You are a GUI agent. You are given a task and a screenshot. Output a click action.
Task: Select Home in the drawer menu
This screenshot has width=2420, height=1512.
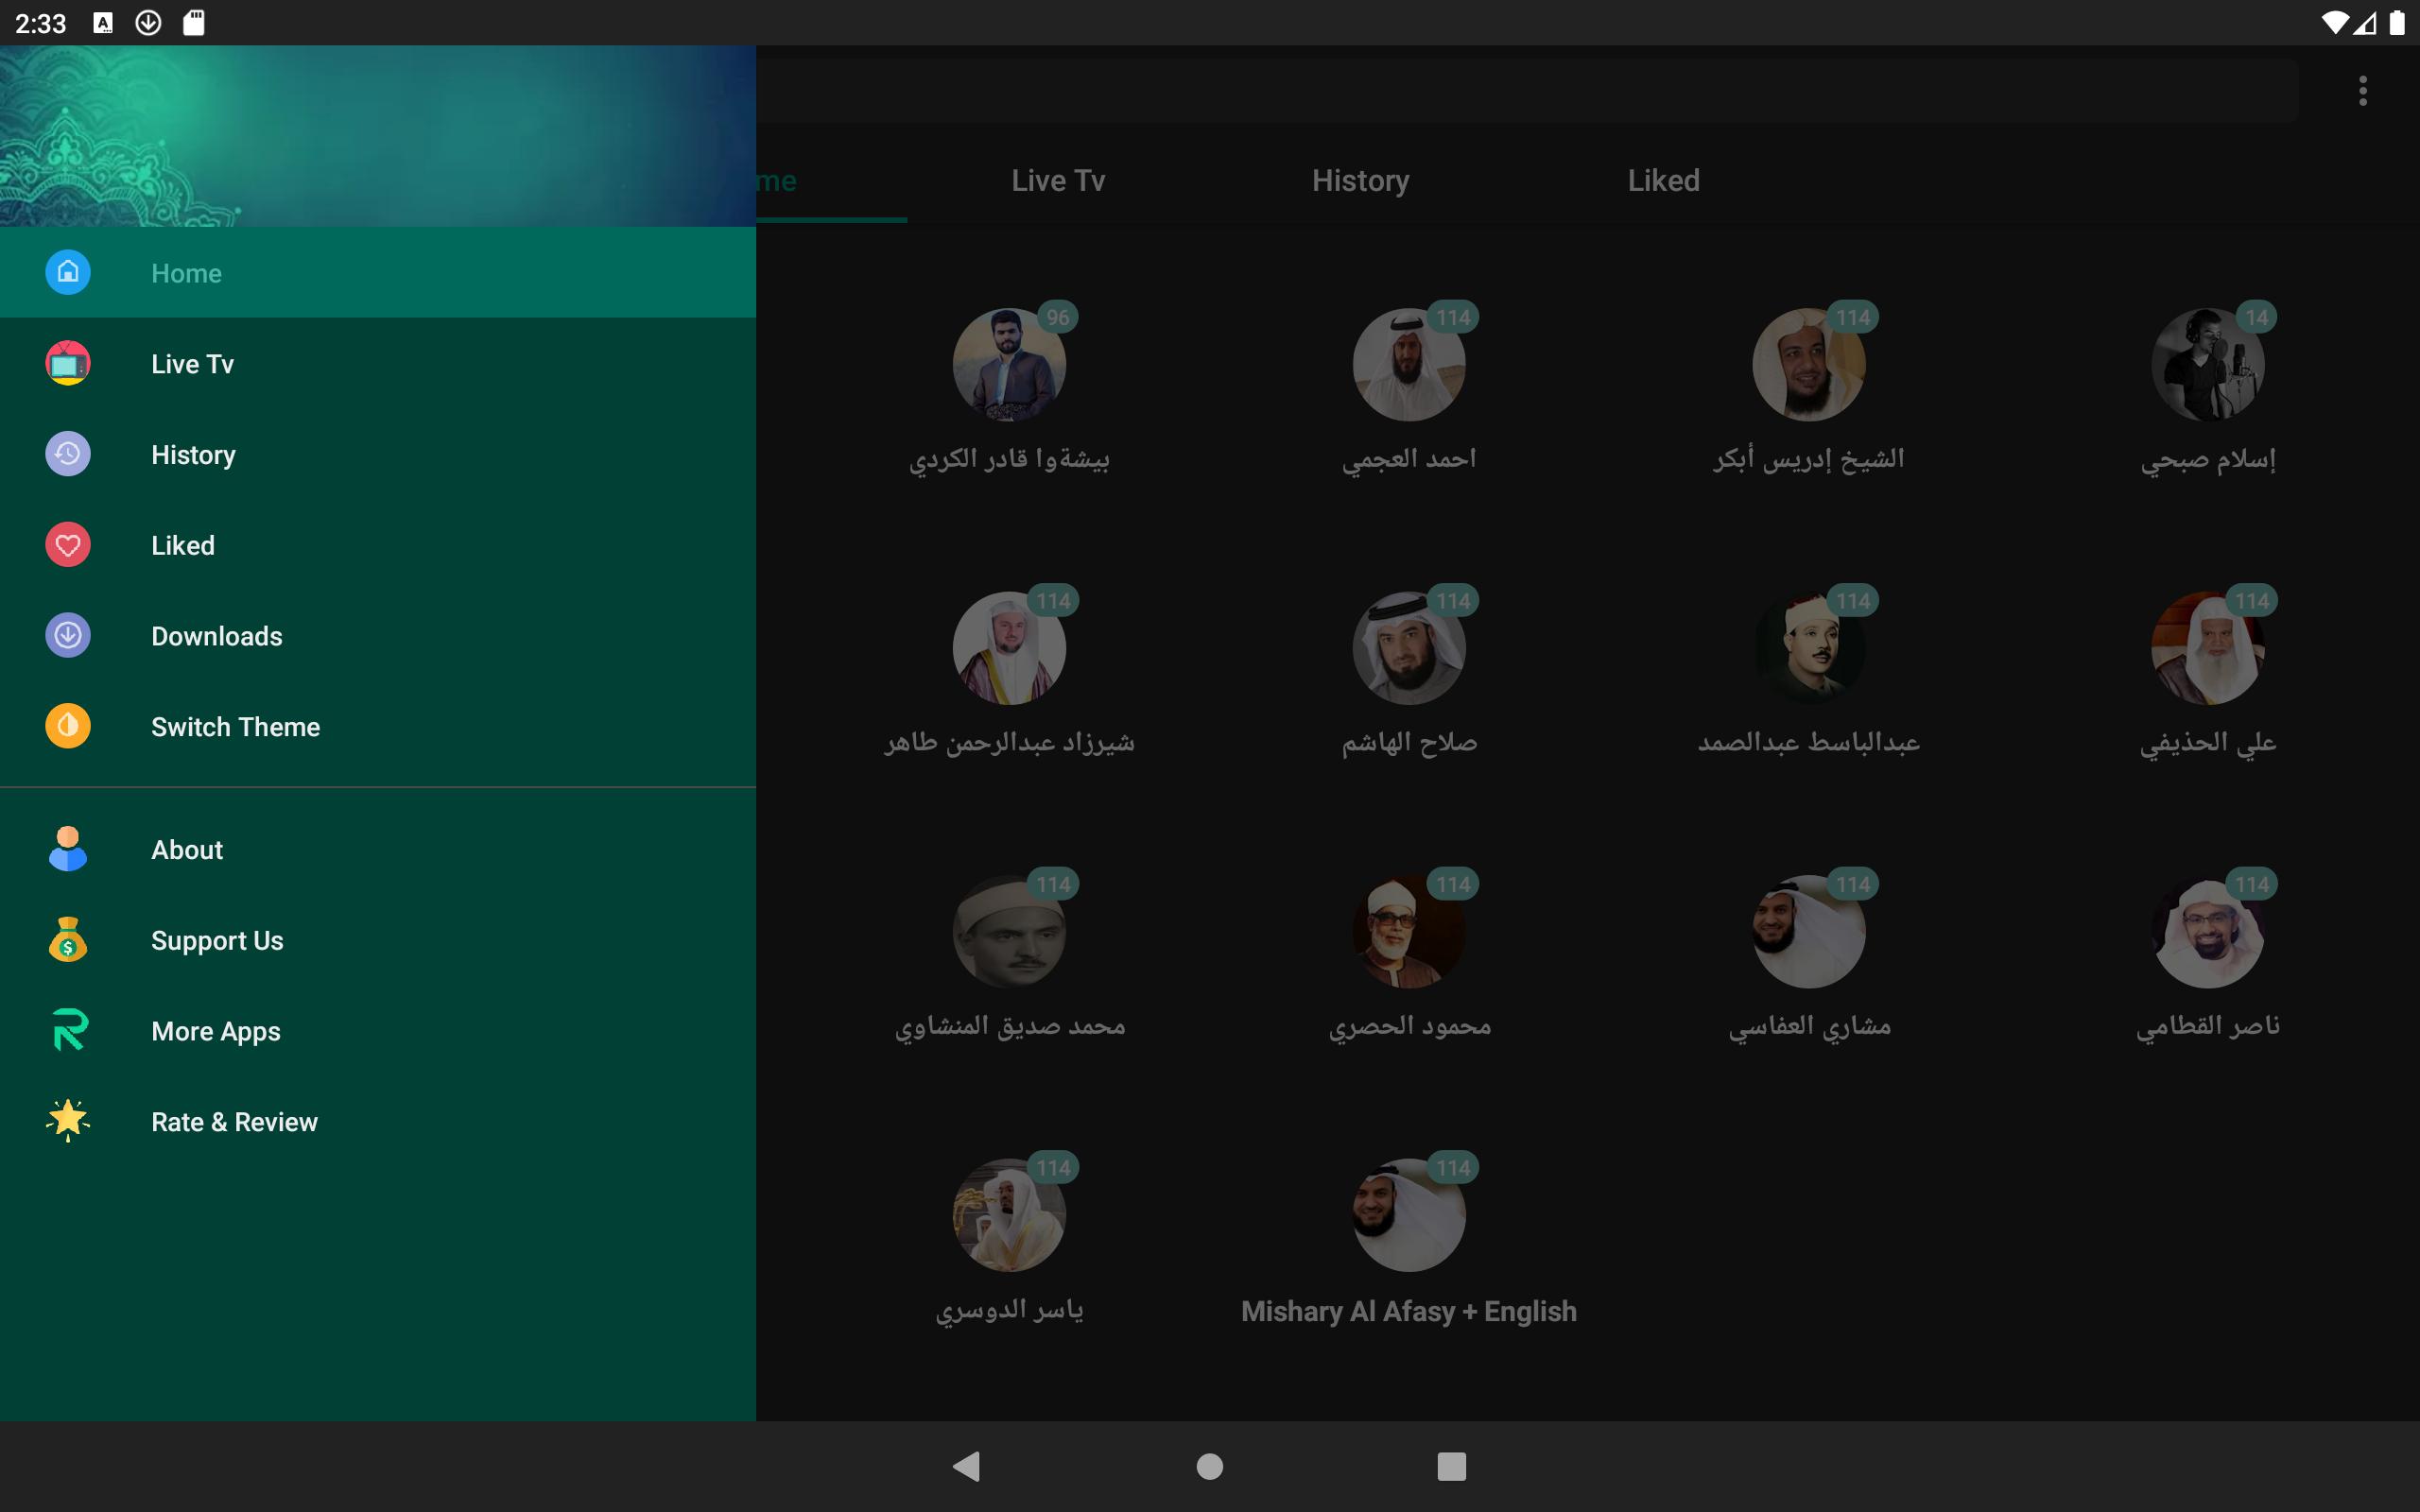tap(378, 272)
